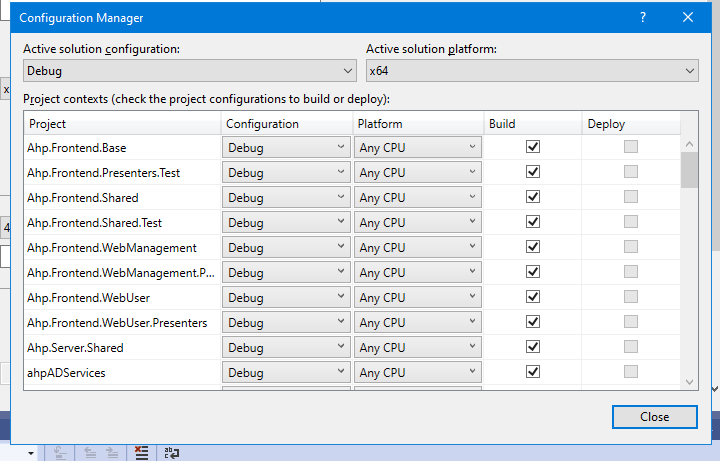Disable Build for ahpADServices
720x461 pixels.
coord(533,372)
